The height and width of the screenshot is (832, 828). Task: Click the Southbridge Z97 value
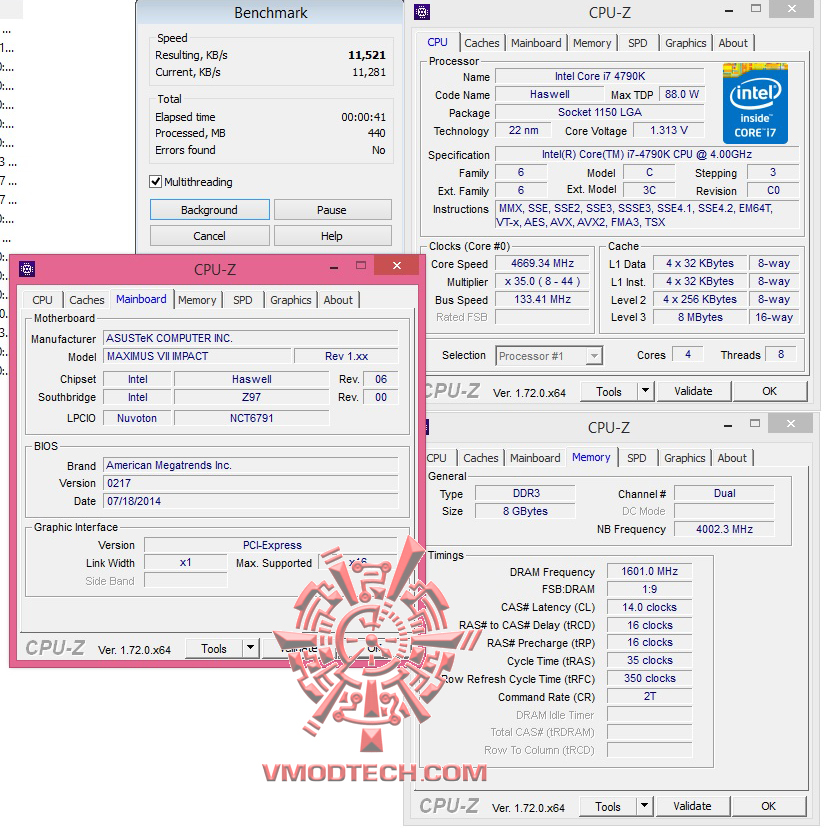click(x=252, y=397)
